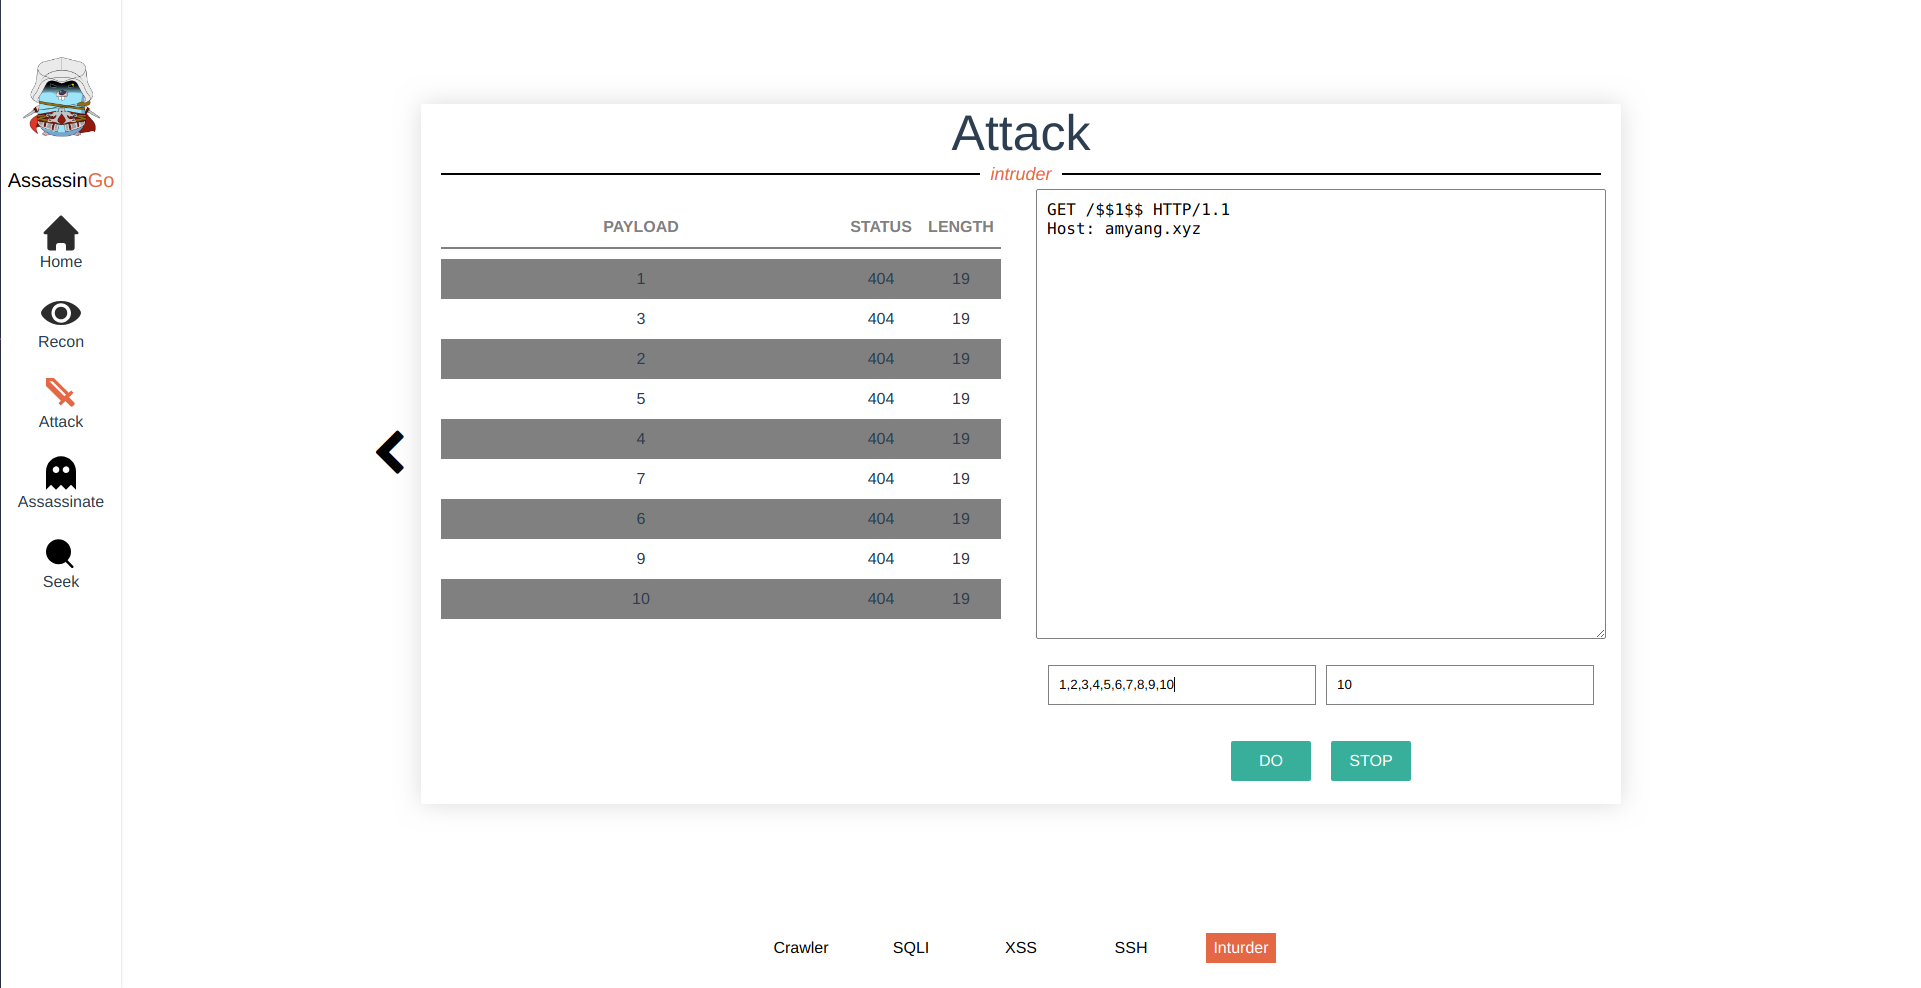The height and width of the screenshot is (988, 1921).
Task: Select the result row for payload 10
Action: pyautogui.click(x=721, y=599)
